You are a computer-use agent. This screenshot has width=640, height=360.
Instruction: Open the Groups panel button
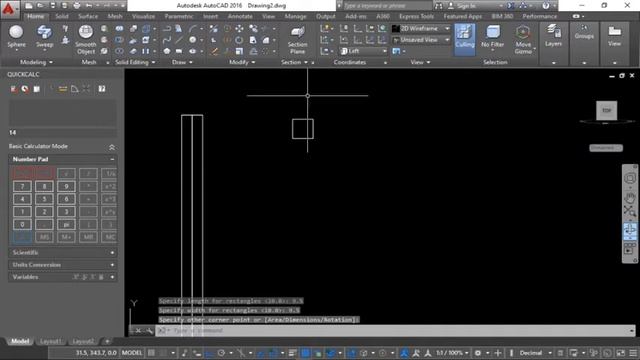click(584, 32)
